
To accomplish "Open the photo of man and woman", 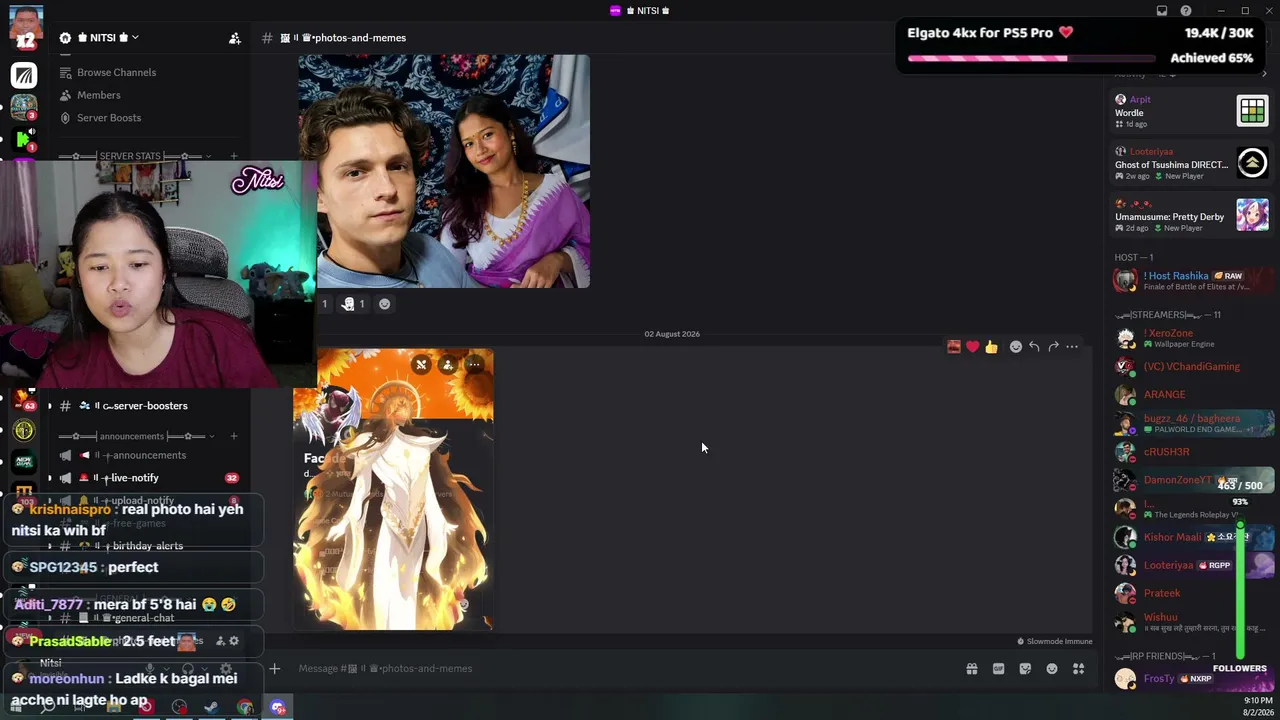I will point(444,171).
